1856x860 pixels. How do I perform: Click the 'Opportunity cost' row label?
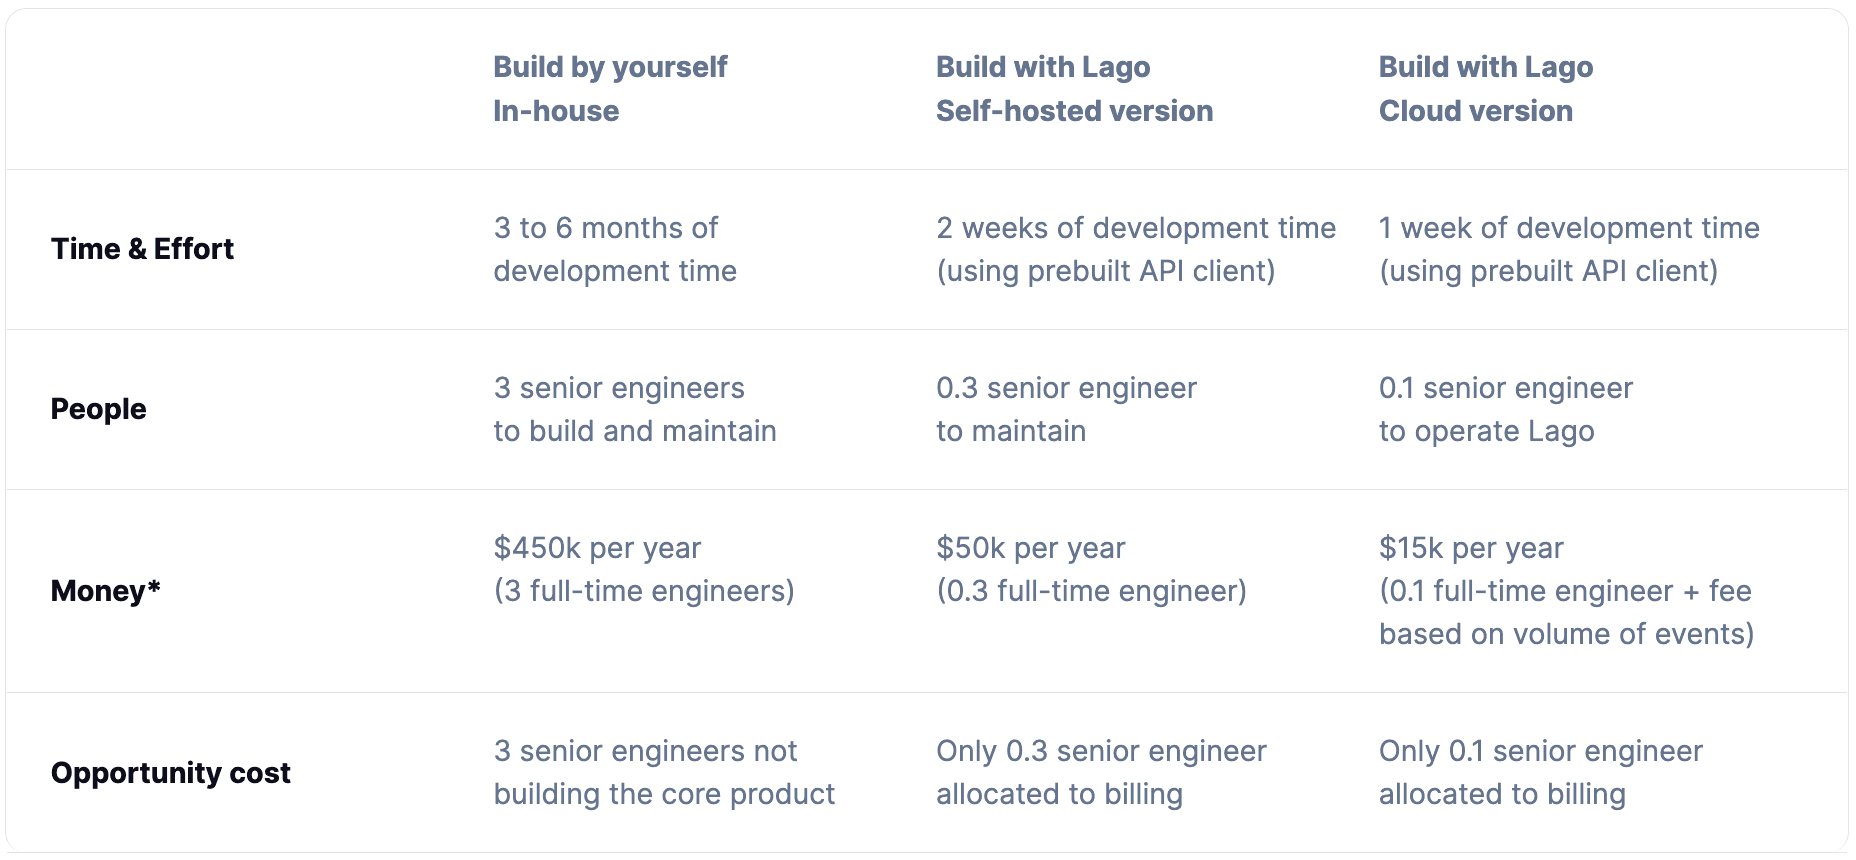pos(170,773)
